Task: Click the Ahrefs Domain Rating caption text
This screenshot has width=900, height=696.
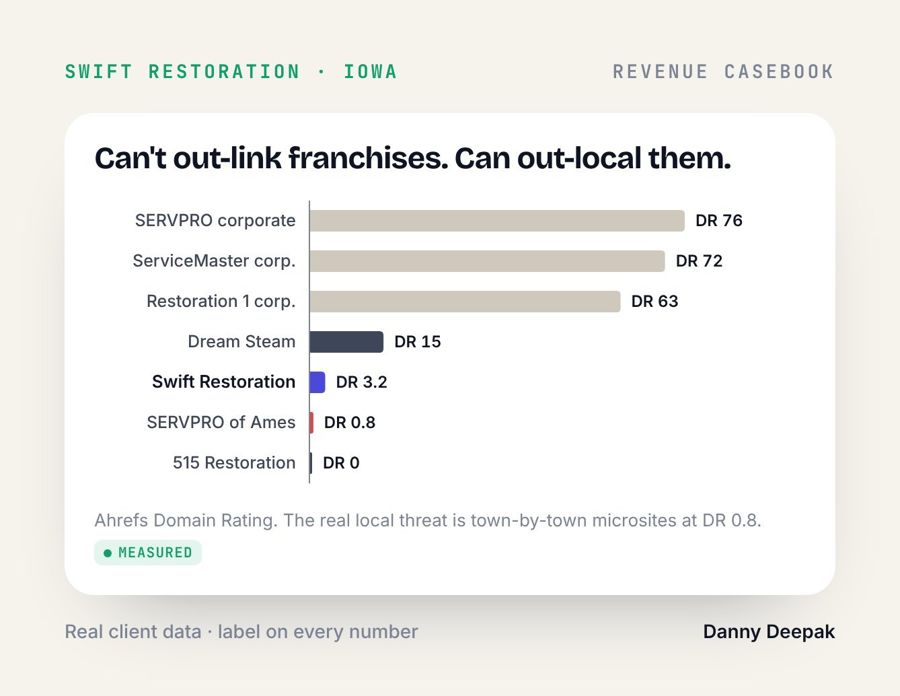Action: [428, 520]
